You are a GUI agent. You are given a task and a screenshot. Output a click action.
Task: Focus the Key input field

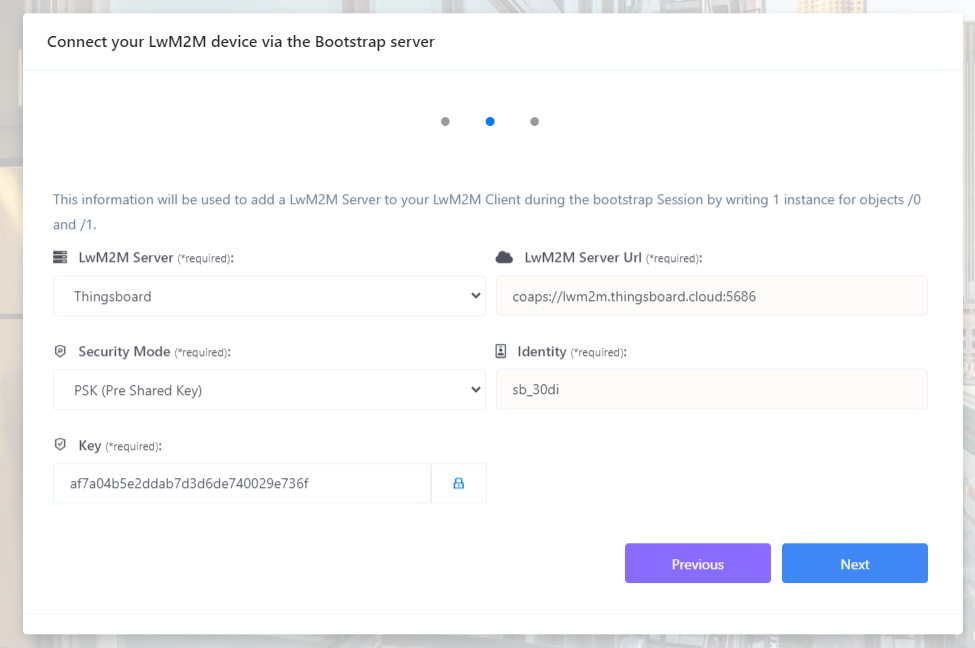click(x=242, y=483)
